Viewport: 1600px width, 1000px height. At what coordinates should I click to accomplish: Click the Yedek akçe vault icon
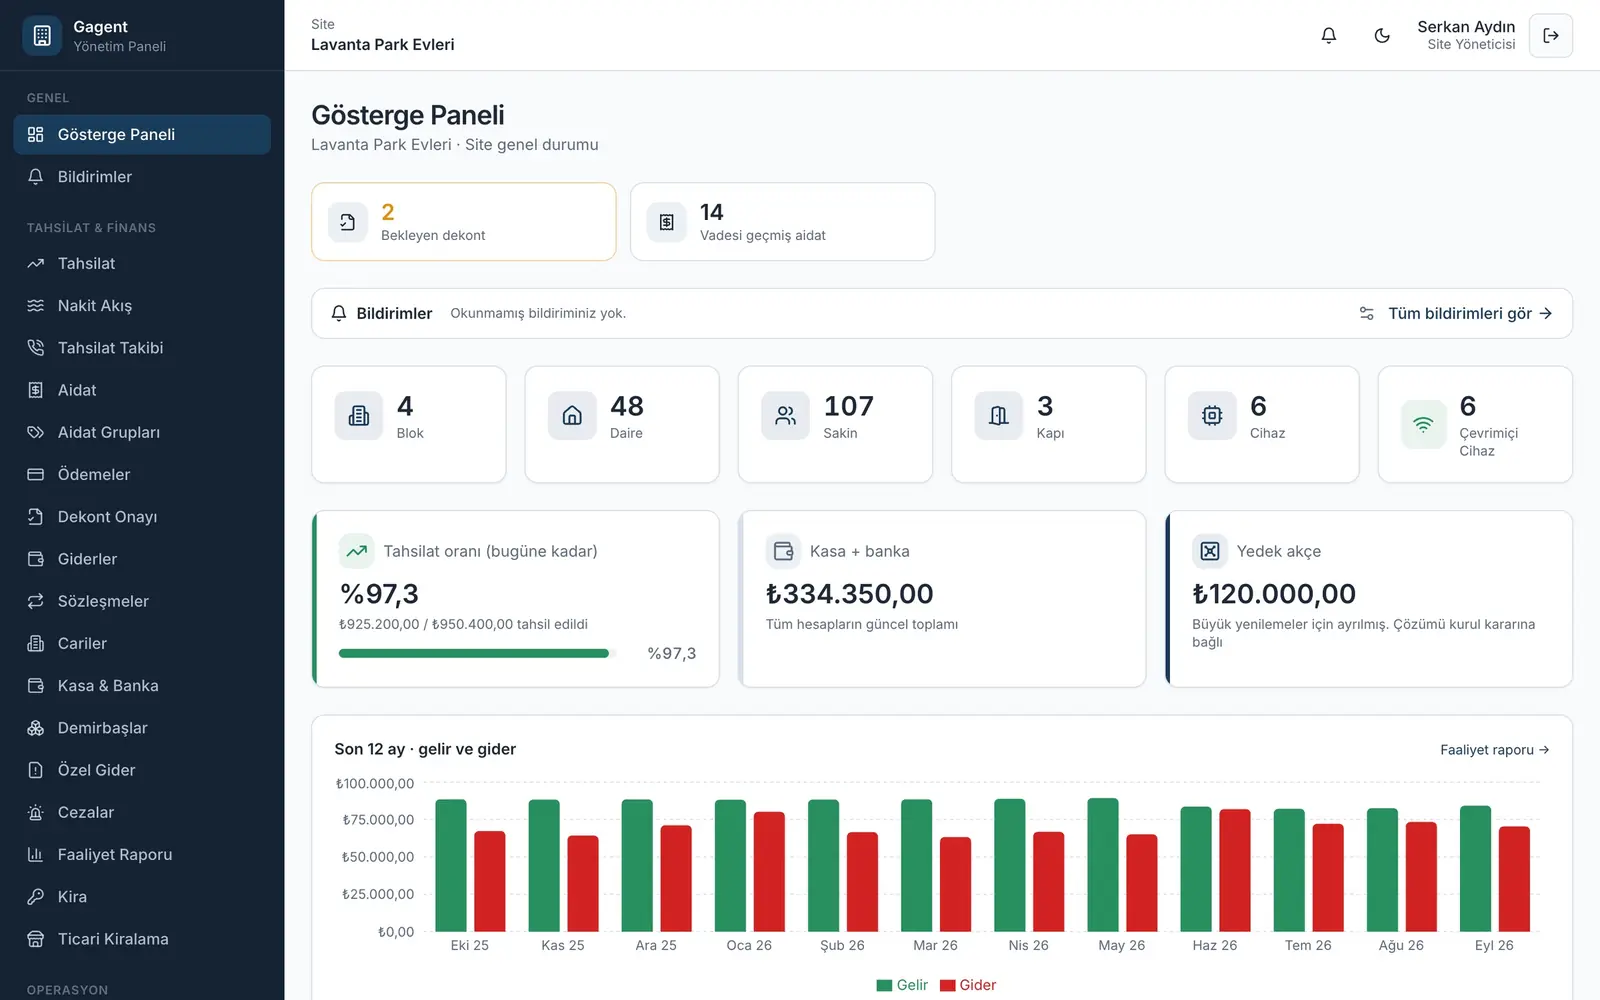(1210, 551)
